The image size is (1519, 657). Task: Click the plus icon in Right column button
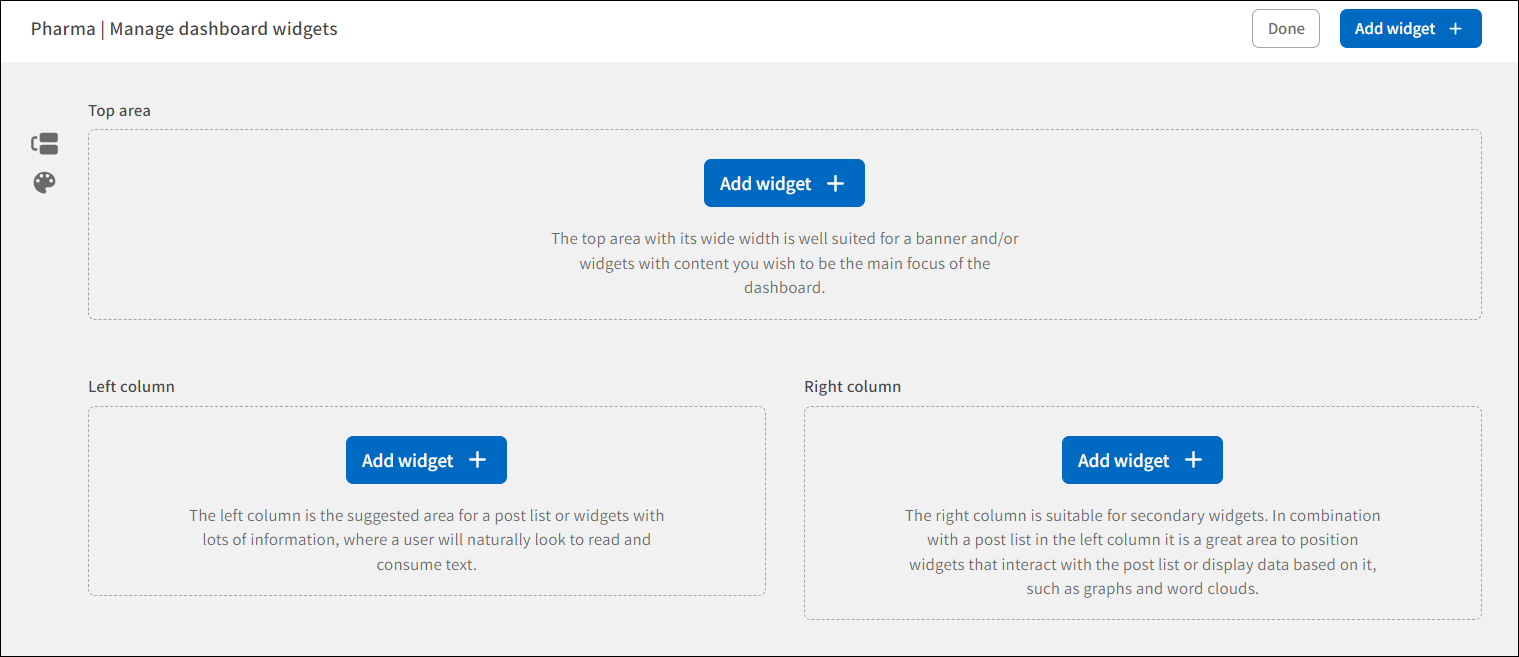[x=1193, y=459]
